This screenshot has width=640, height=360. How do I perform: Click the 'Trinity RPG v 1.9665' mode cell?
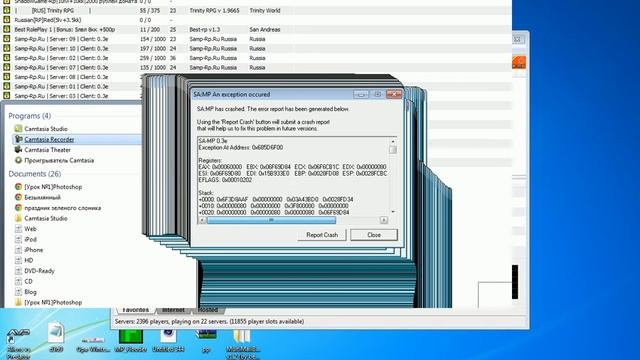pyautogui.click(x=214, y=10)
